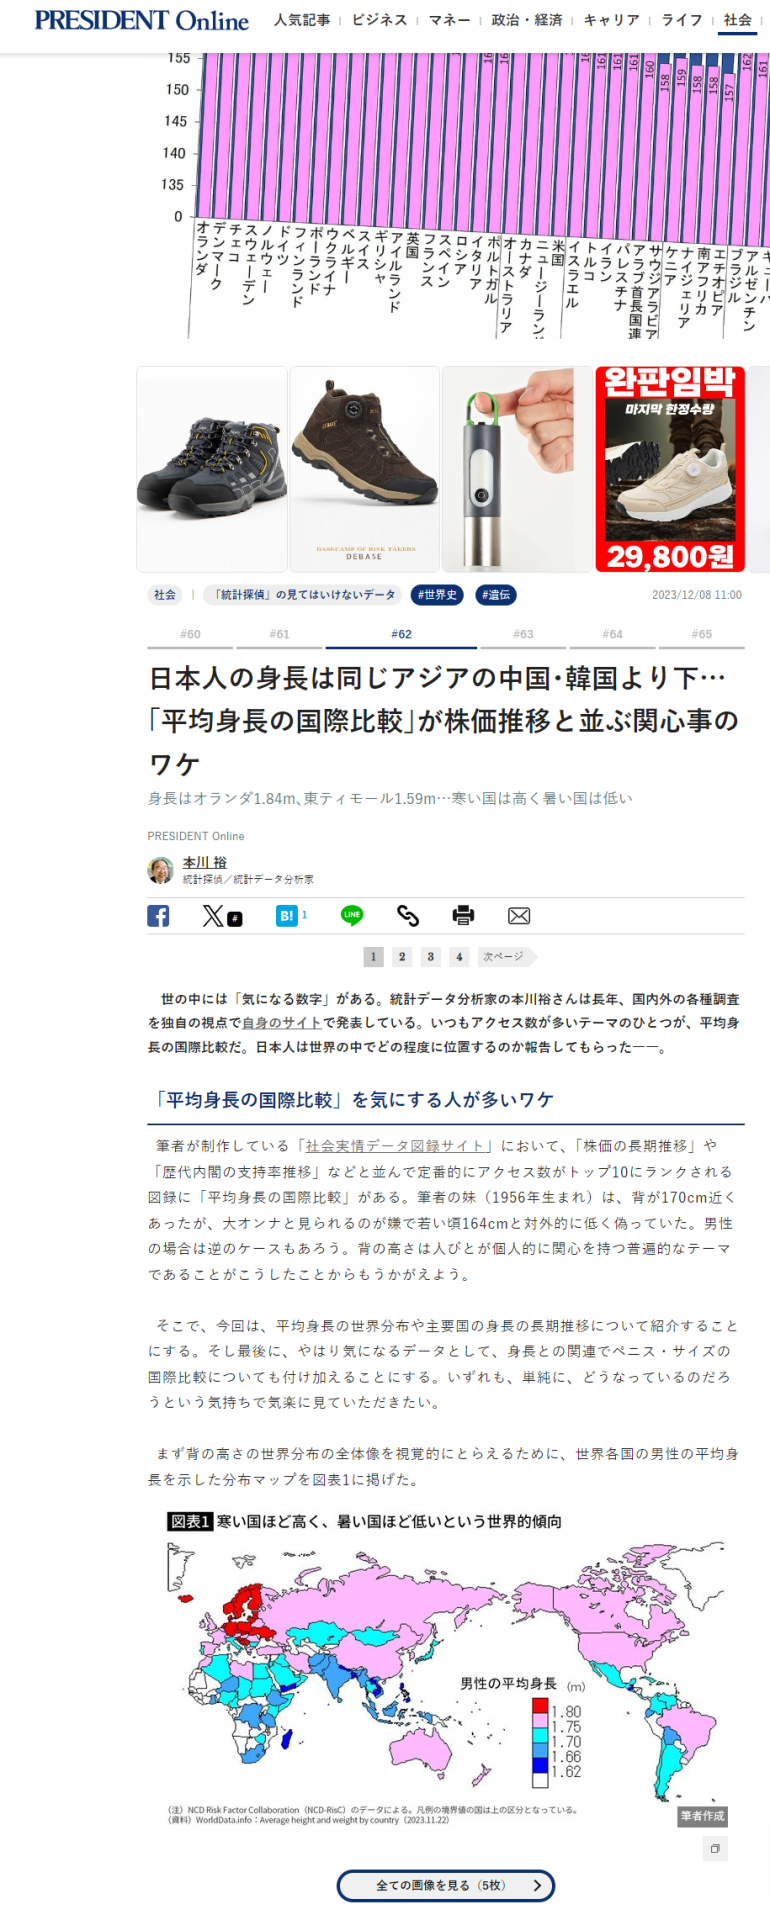This screenshot has width=770, height=1920.
Task: Open 社会実情データ図録サイト link
Action: (x=398, y=1146)
